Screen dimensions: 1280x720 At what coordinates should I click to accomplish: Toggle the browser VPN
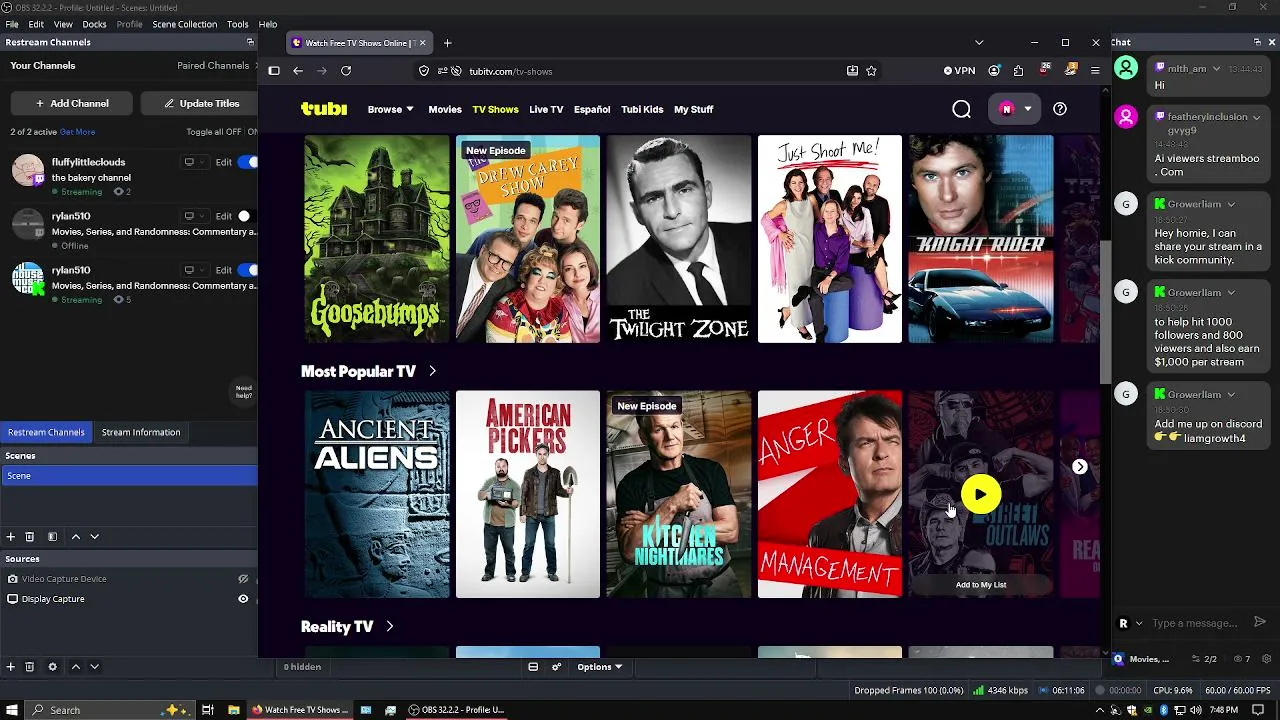959,71
